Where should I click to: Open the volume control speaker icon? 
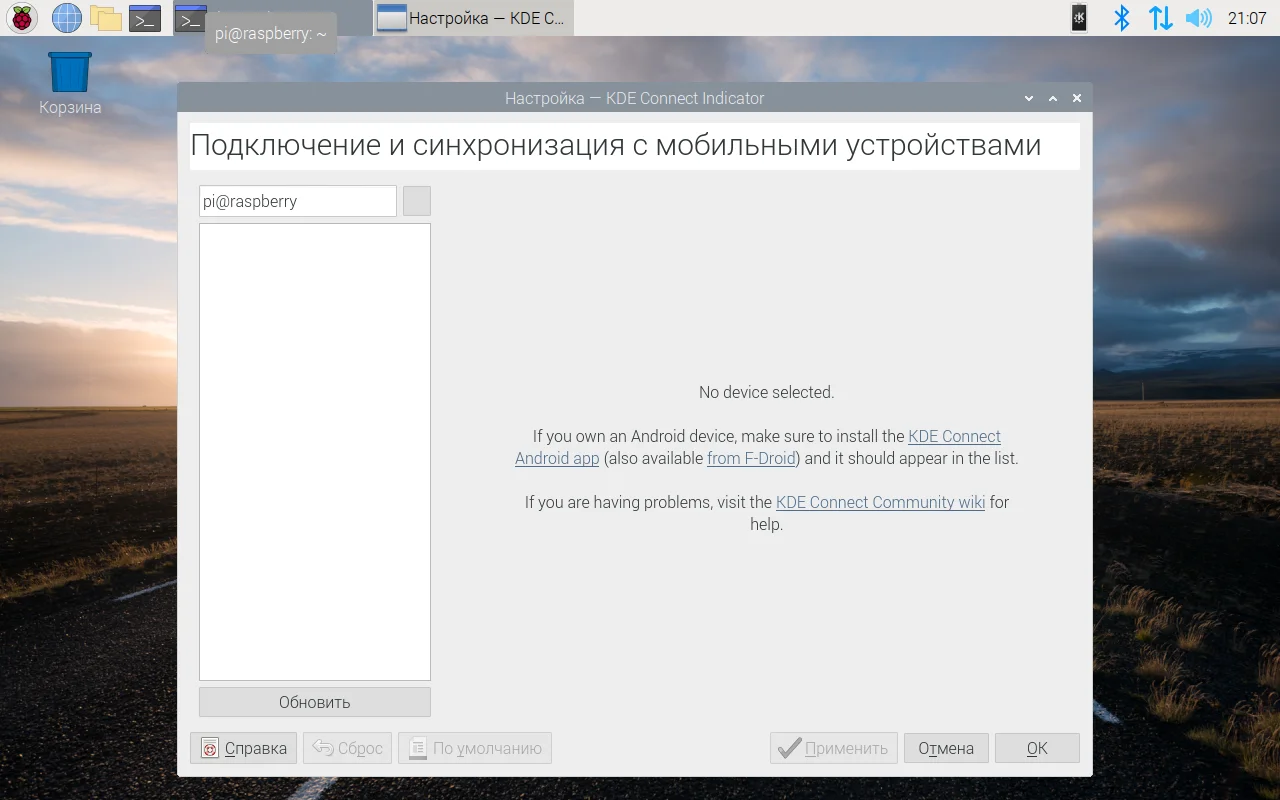(x=1198, y=18)
